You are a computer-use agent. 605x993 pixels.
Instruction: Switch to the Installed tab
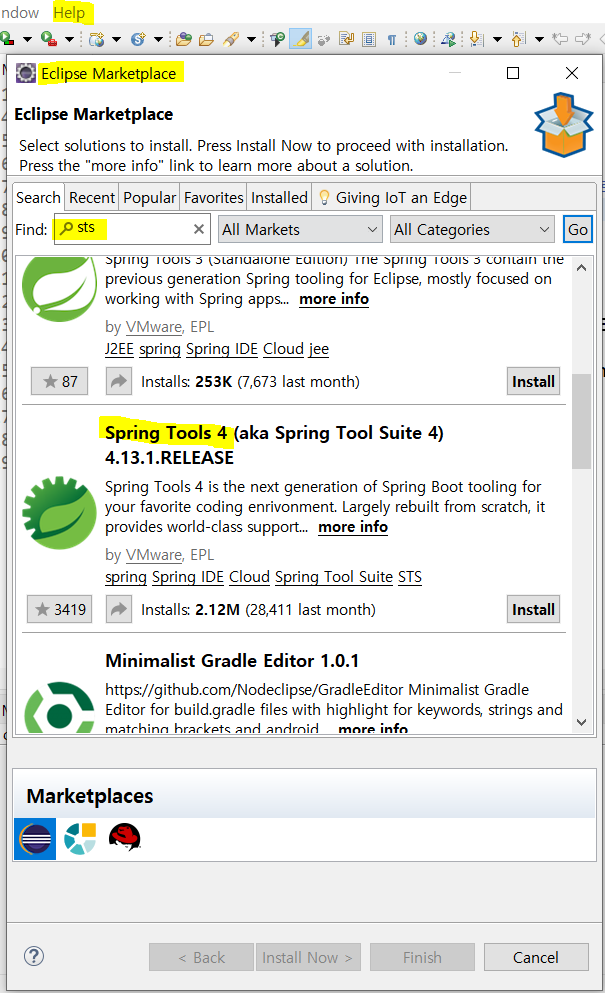pyautogui.click(x=279, y=198)
